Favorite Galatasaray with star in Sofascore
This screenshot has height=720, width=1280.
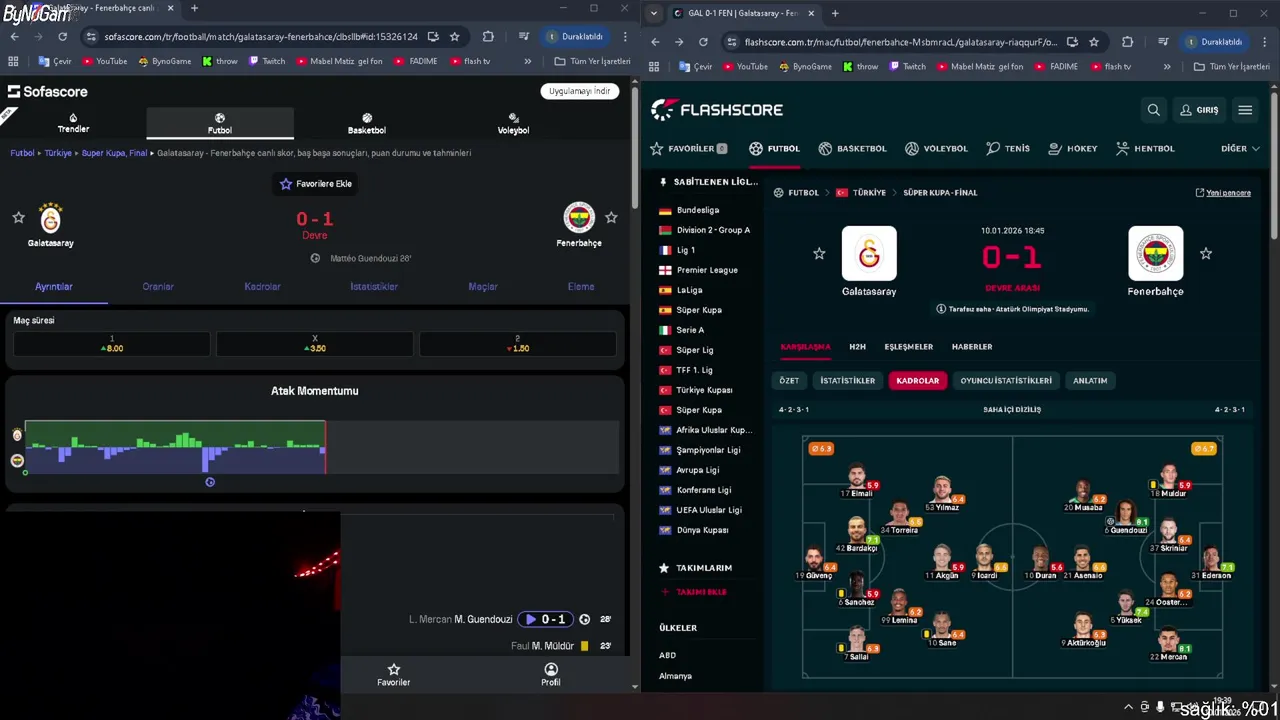click(x=18, y=217)
